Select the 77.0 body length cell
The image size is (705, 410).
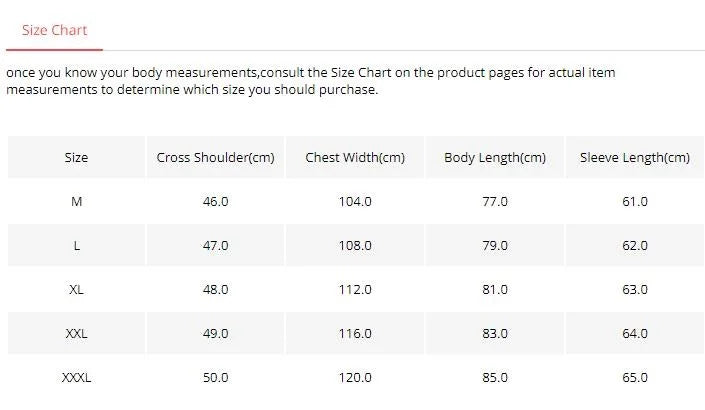tap(495, 201)
